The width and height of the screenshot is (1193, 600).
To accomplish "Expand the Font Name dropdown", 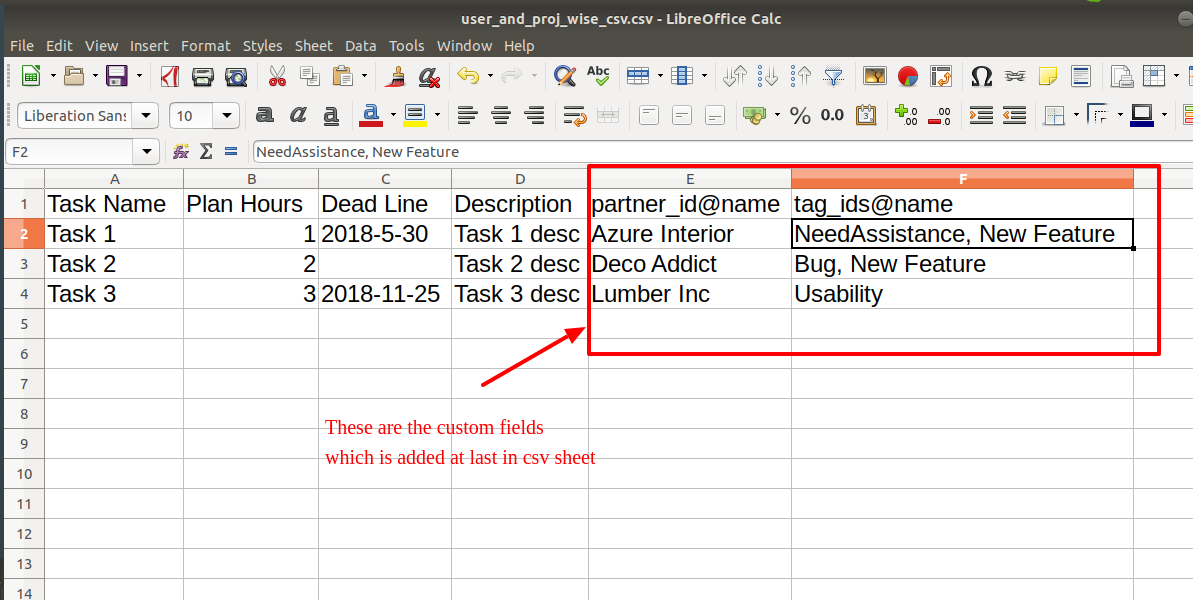I will pos(145,116).
